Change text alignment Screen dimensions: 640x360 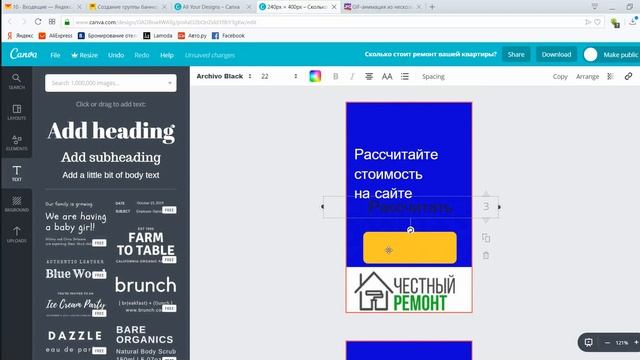point(369,76)
